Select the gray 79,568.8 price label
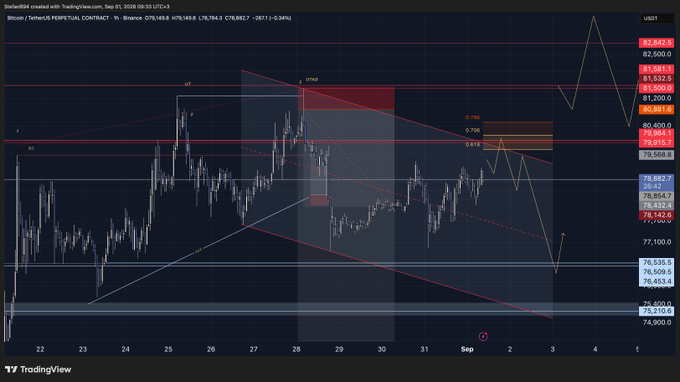This screenshot has width=680, height=382. (656, 155)
